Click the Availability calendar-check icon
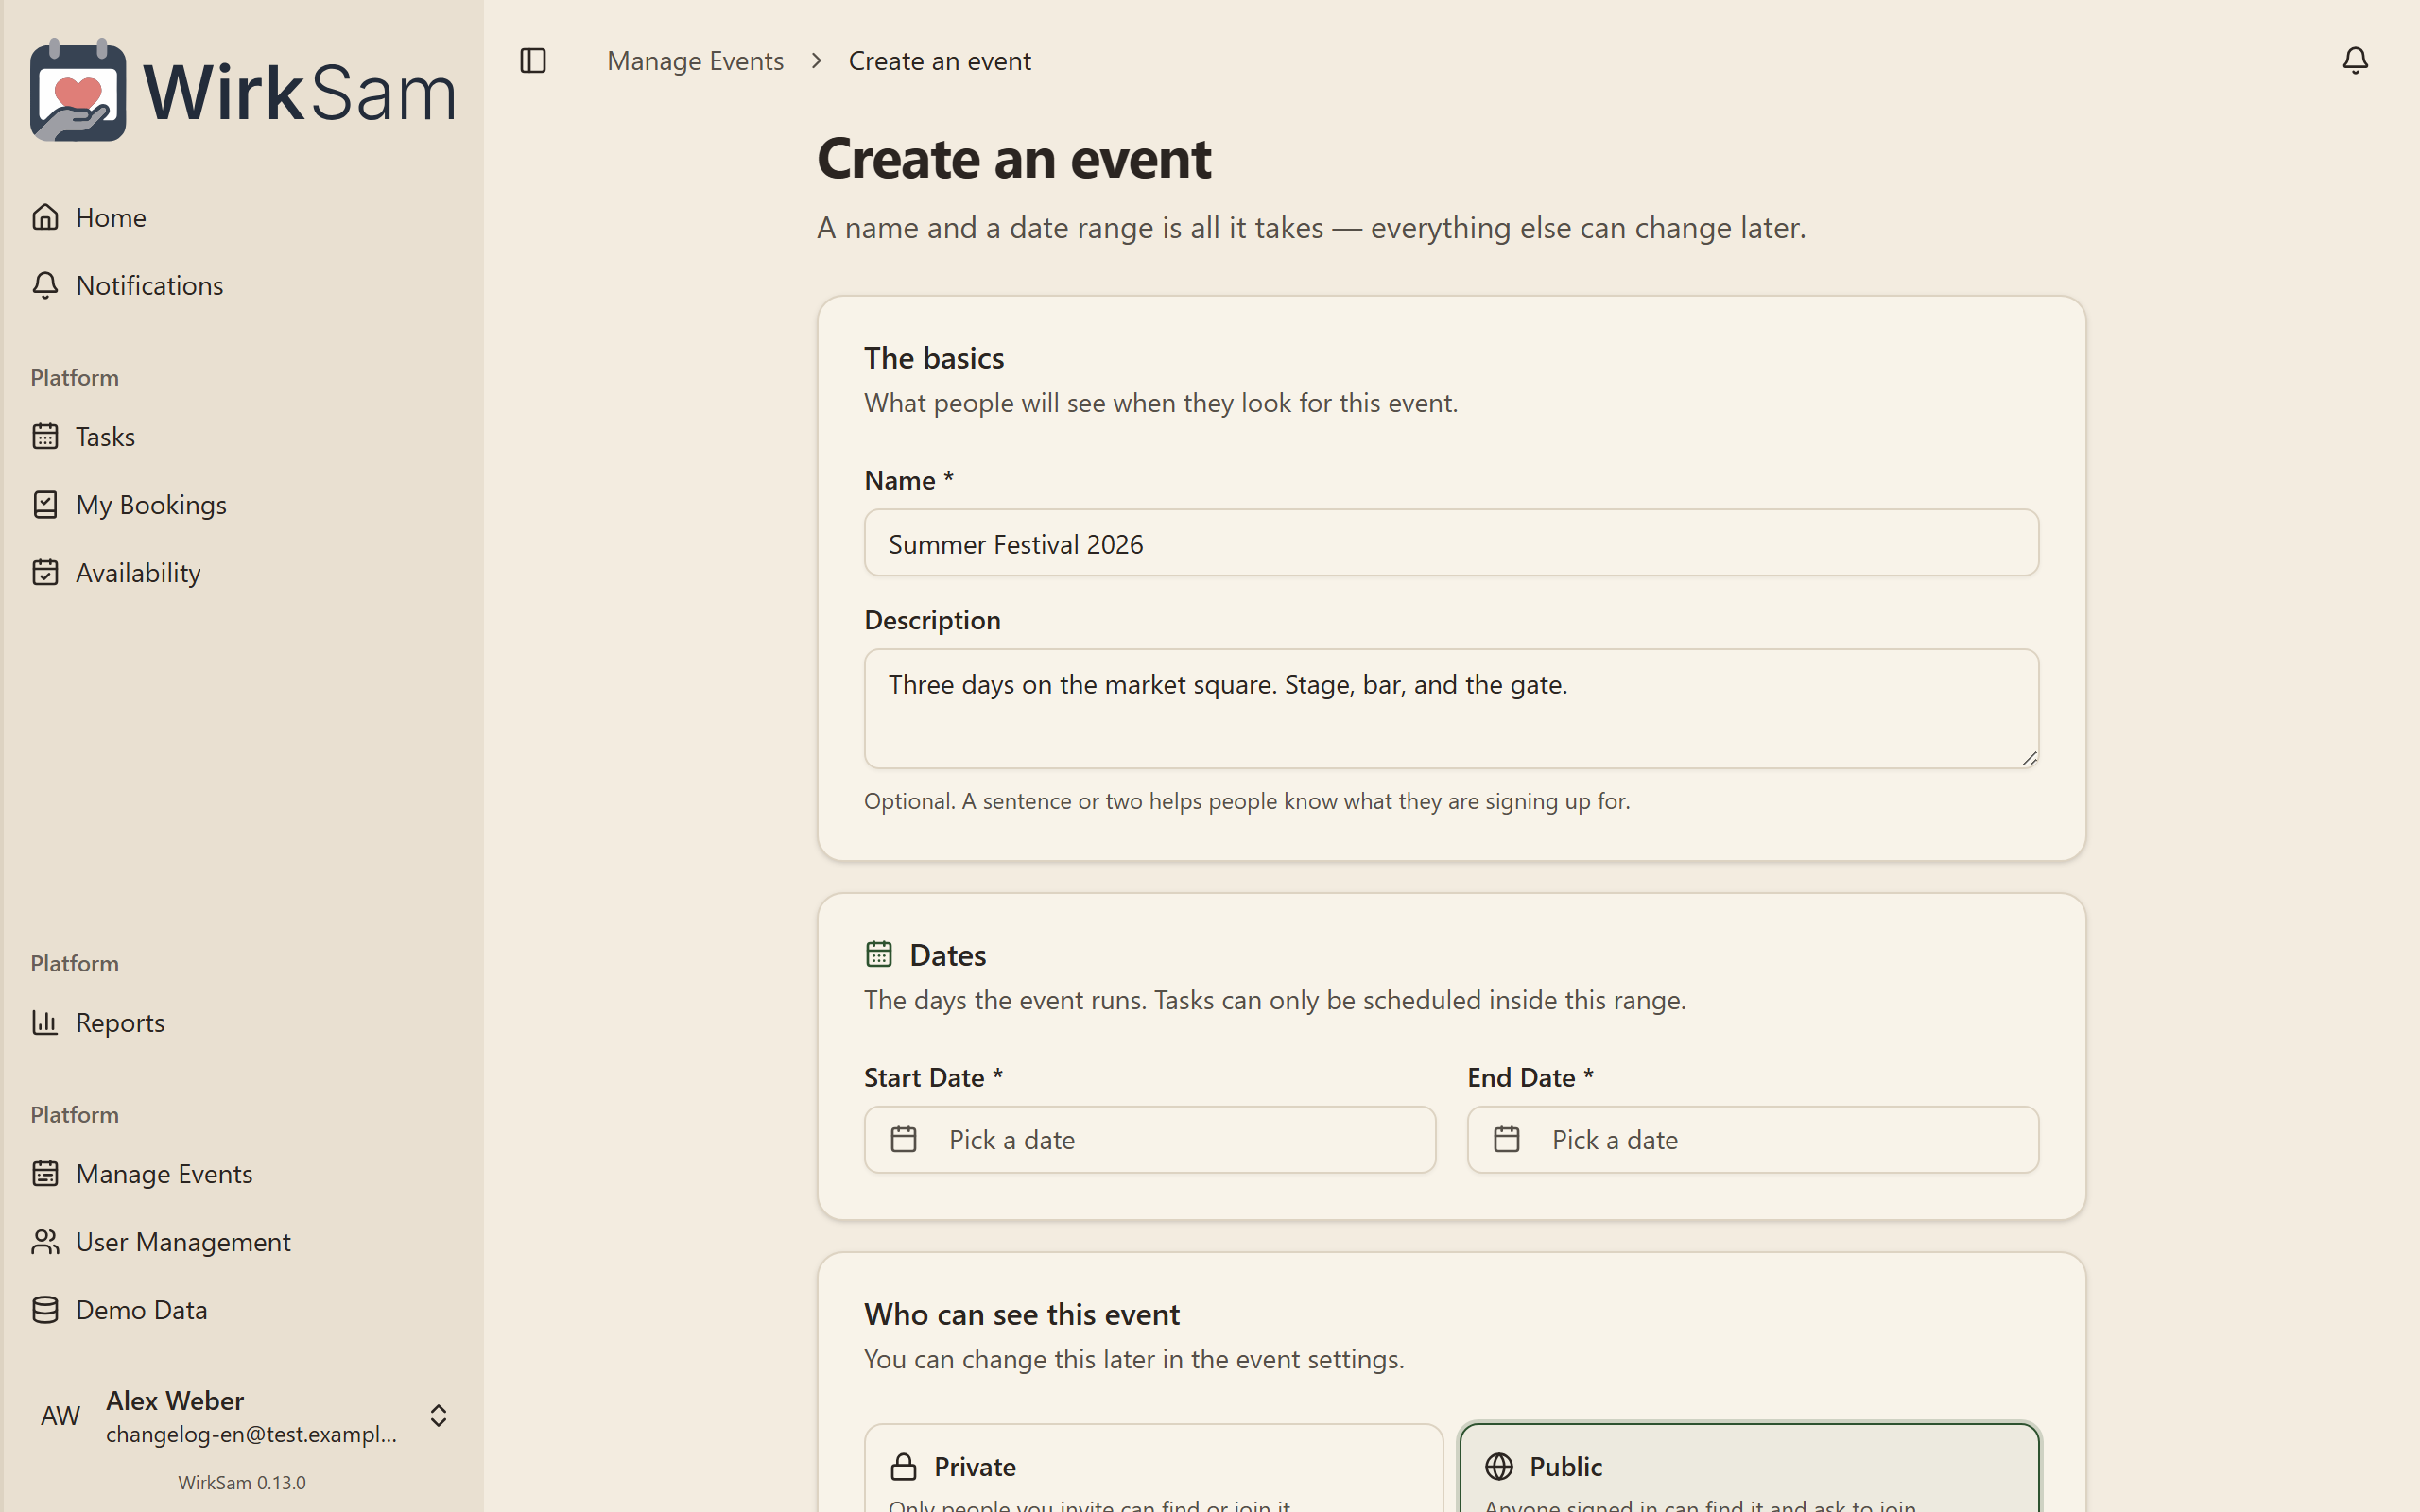This screenshot has width=2420, height=1512. pyautogui.click(x=45, y=572)
